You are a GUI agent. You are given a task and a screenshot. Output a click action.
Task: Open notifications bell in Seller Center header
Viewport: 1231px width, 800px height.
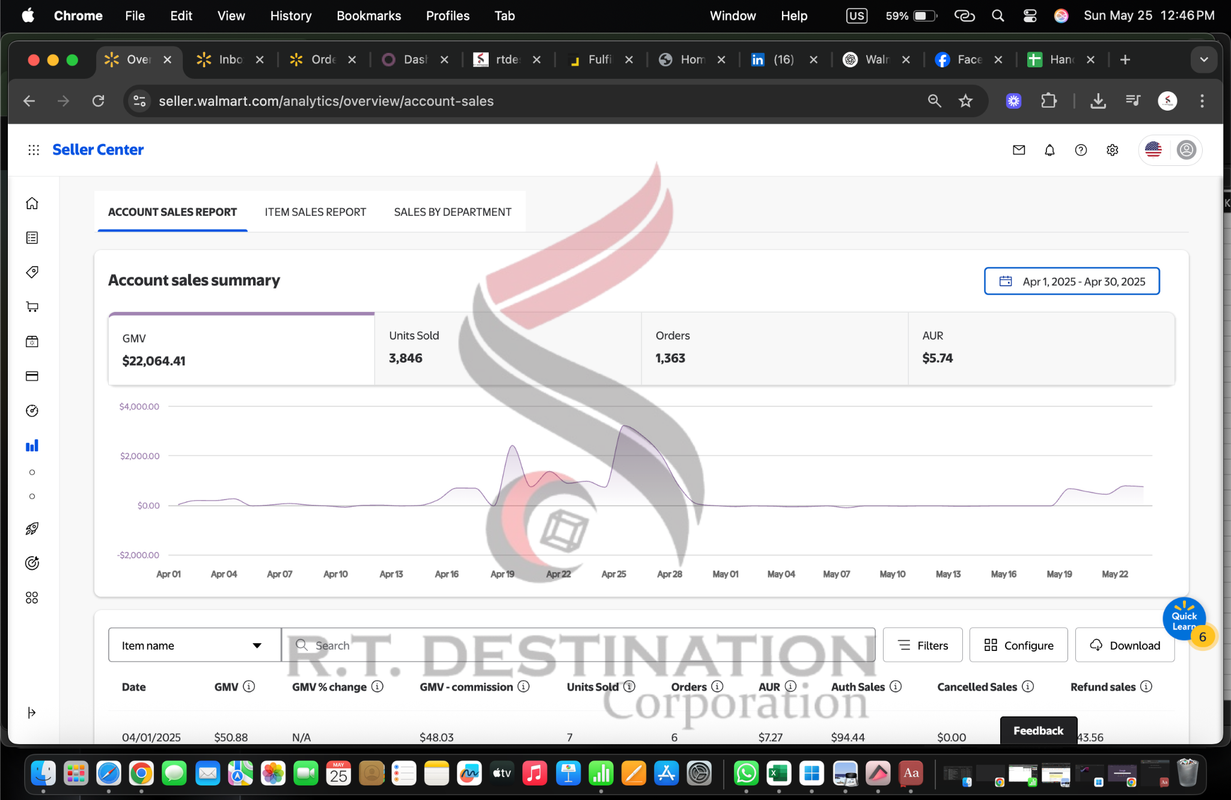click(x=1050, y=150)
